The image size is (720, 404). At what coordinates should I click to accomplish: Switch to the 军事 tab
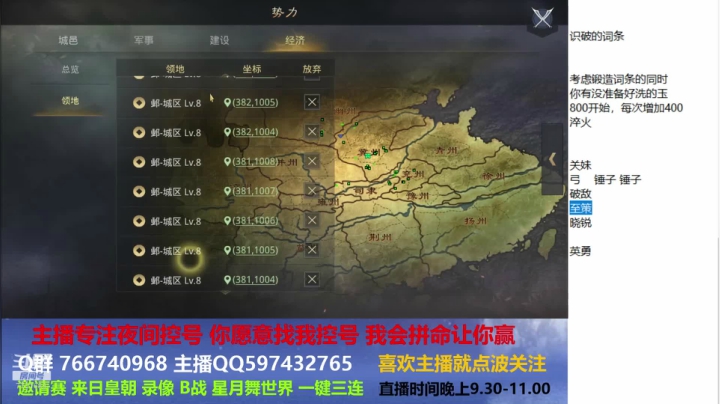click(x=144, y=40)
